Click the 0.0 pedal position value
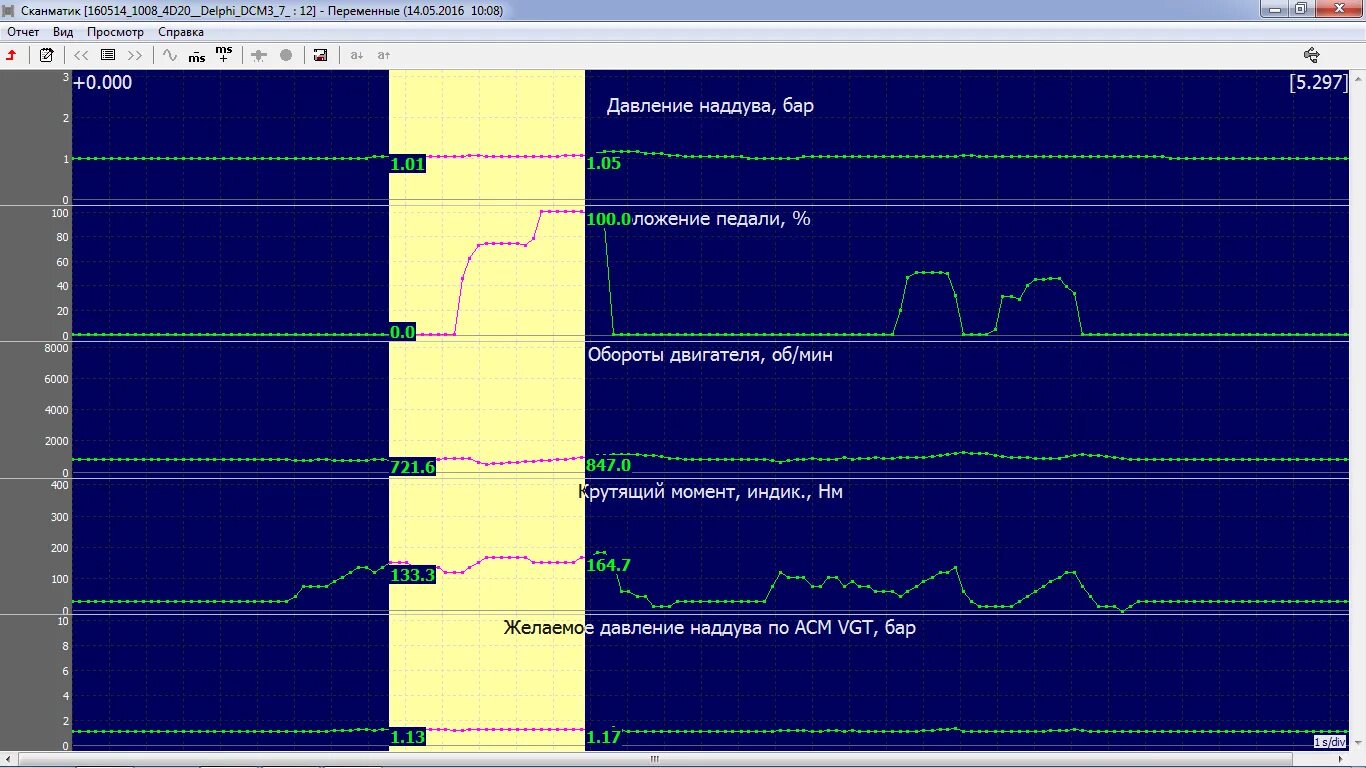1366x768 pixels. click(403, 332)
